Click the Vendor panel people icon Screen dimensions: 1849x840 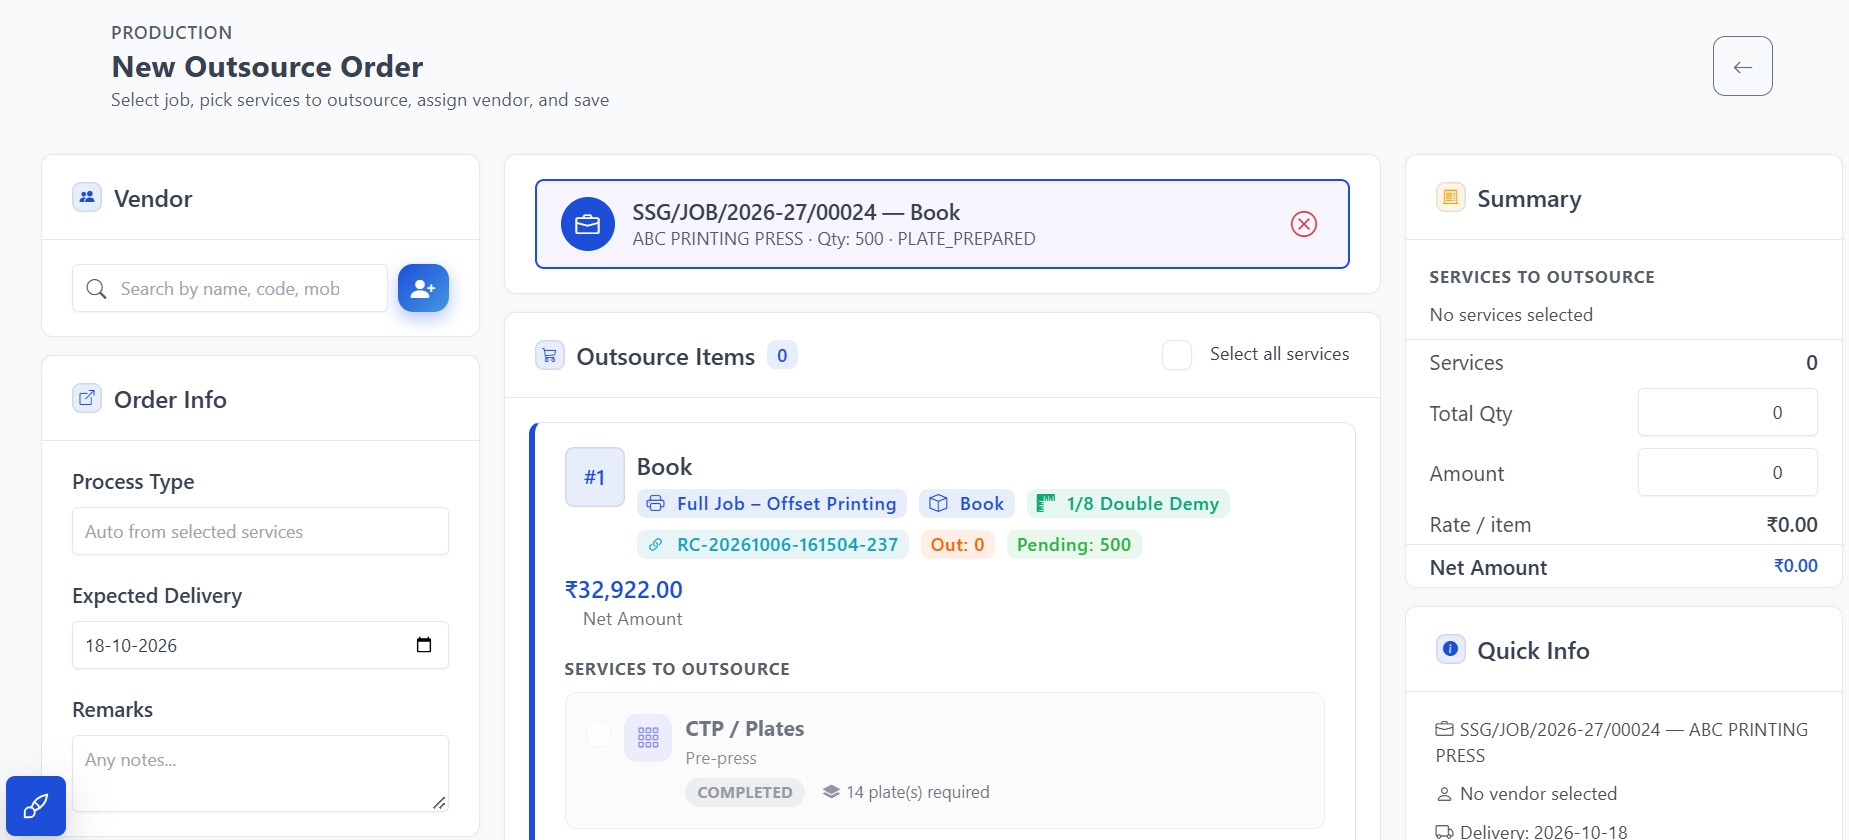pyautogui.click(x=87, y=197)
